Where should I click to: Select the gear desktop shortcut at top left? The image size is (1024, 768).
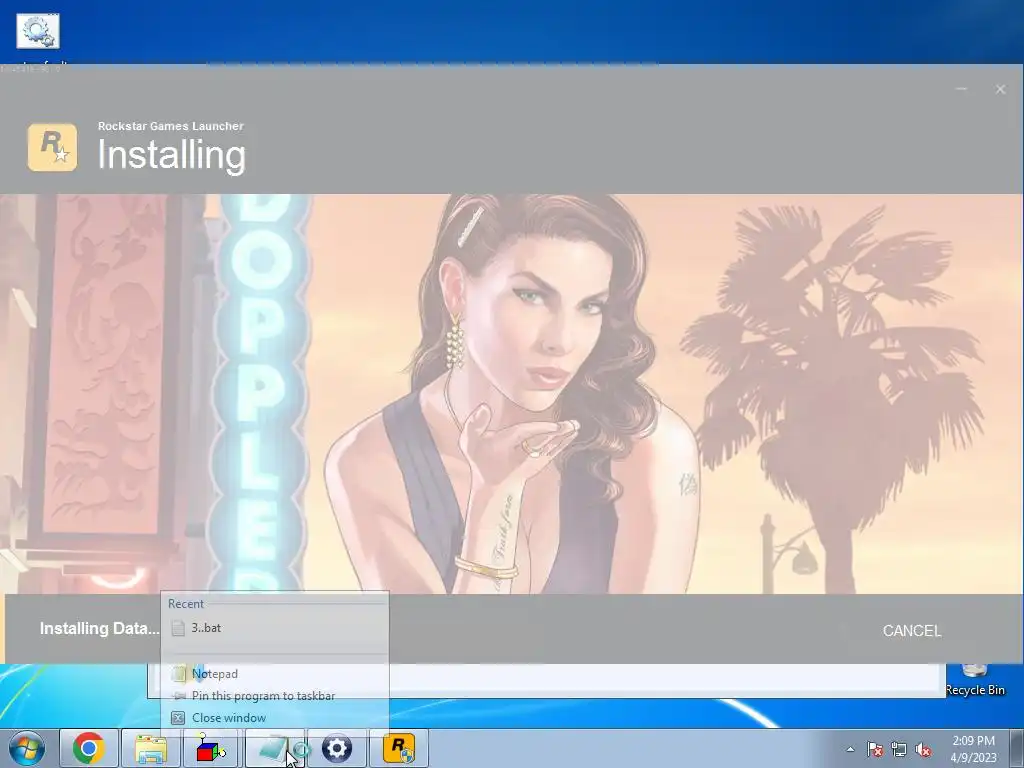(38, 31)
